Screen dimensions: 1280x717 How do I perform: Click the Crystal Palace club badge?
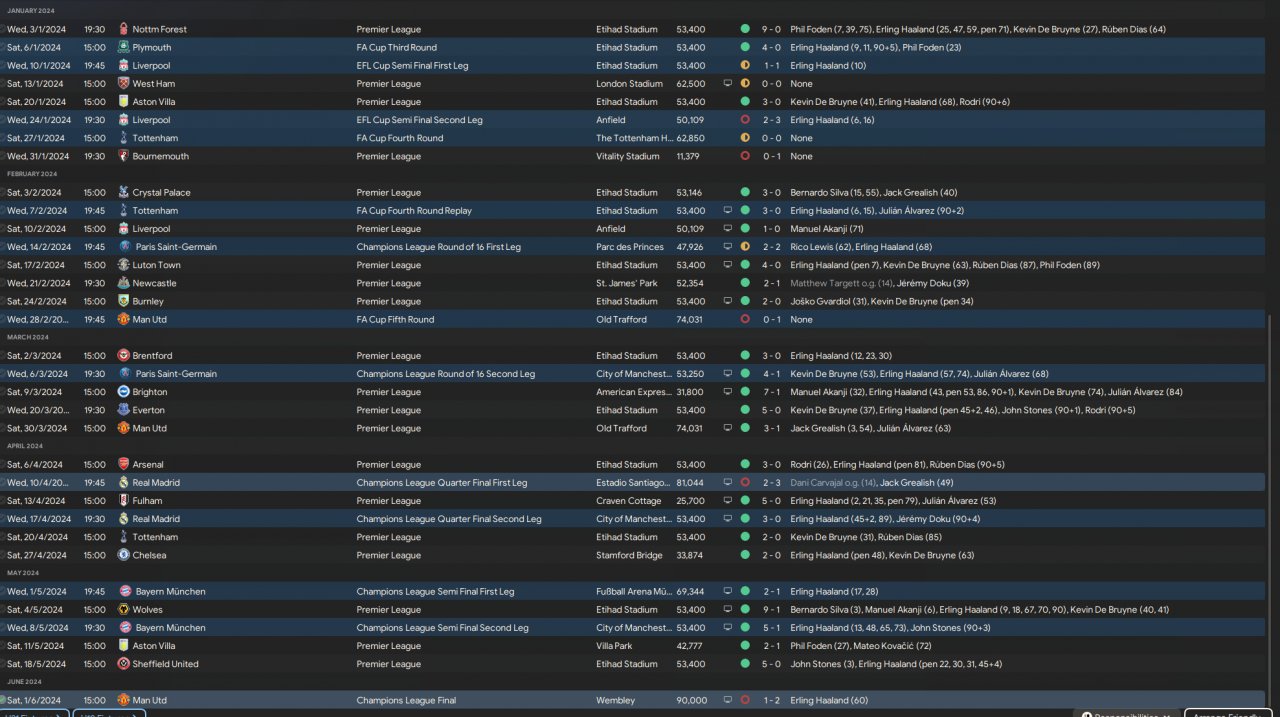(x=124, y=192)
